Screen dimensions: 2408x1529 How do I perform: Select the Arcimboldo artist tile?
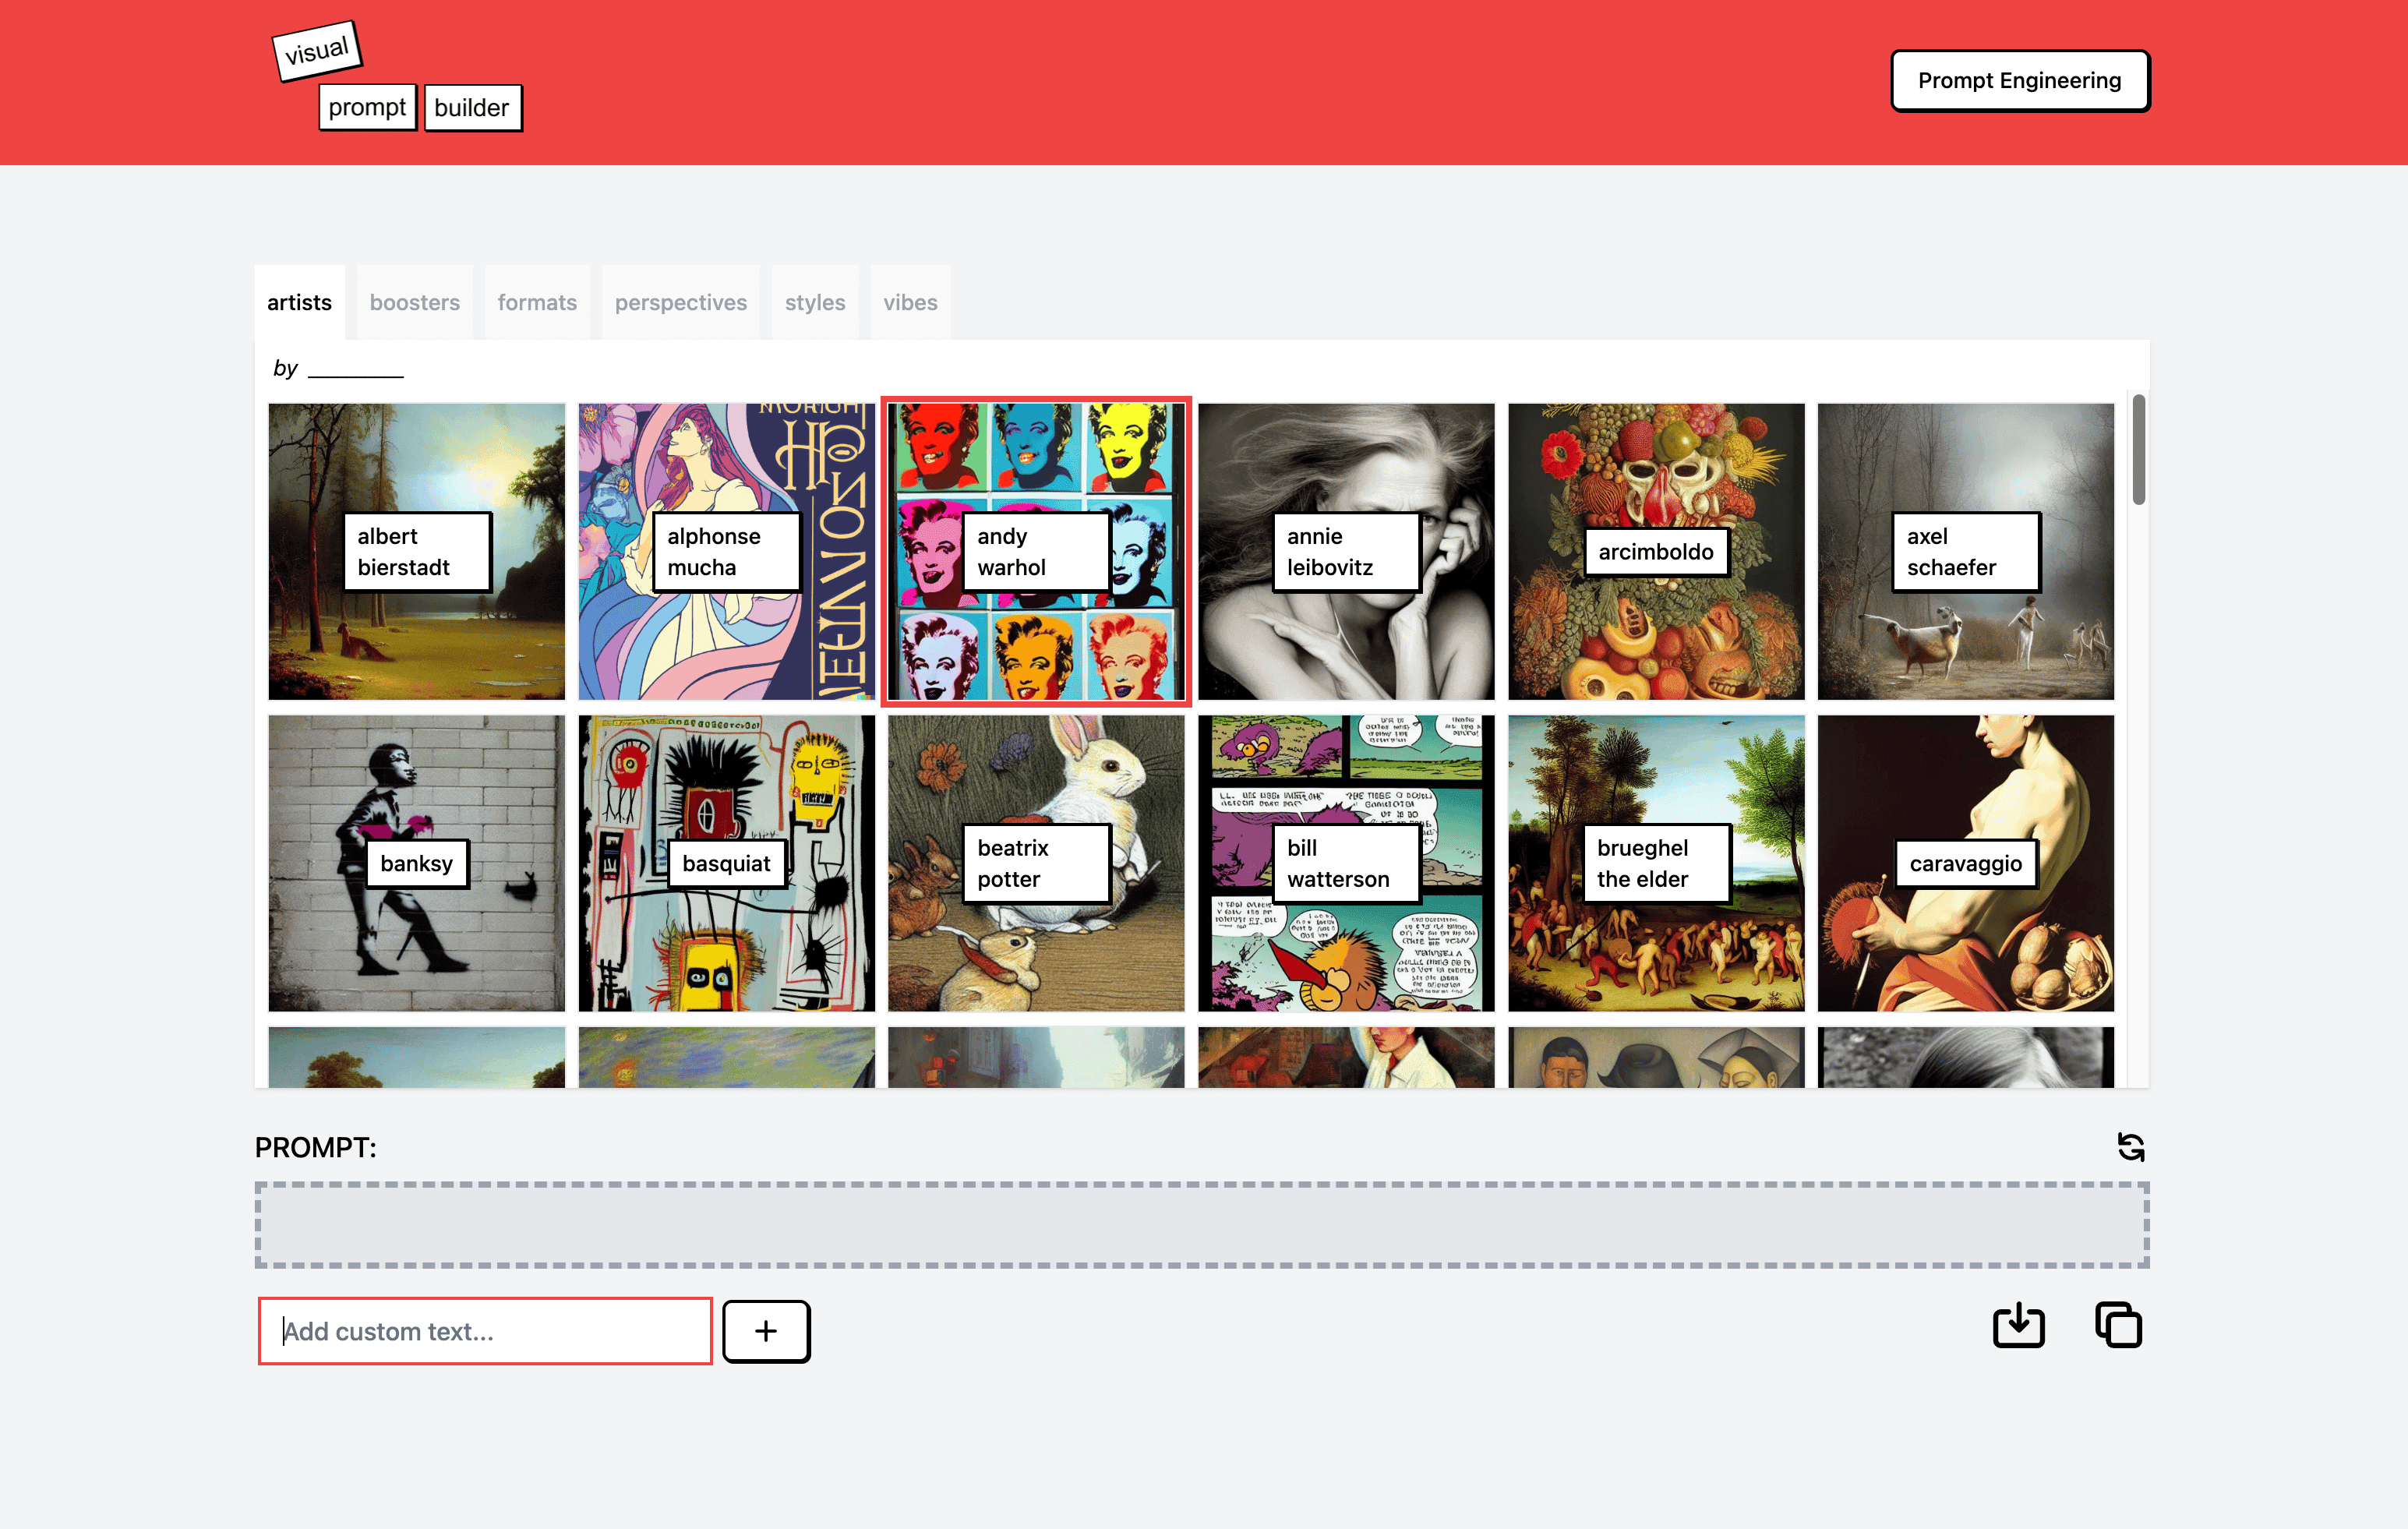tap(1655, 549)
